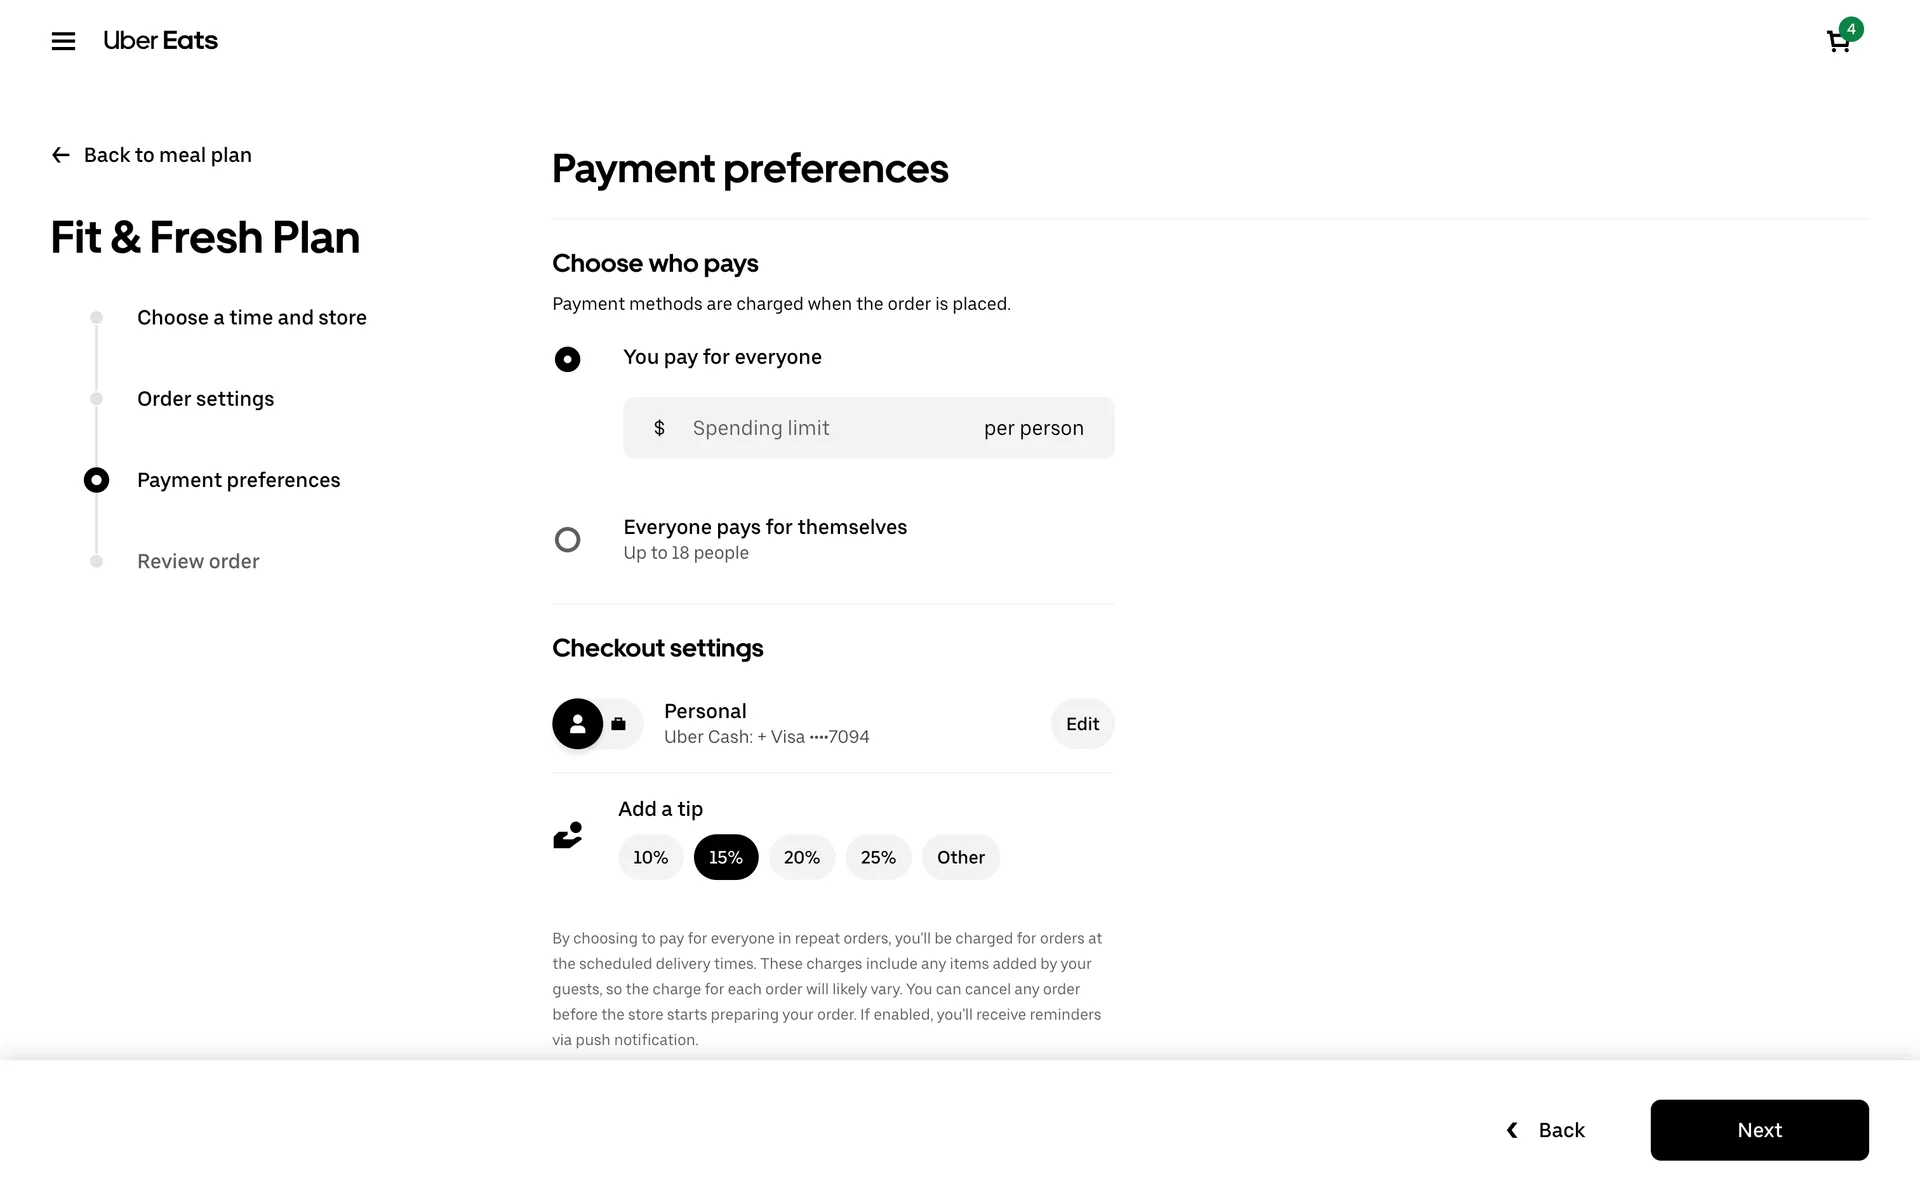This screenshot has height=1200, width=1920.
Task: Click the tip hand icon
Action: tap(568, 835)
